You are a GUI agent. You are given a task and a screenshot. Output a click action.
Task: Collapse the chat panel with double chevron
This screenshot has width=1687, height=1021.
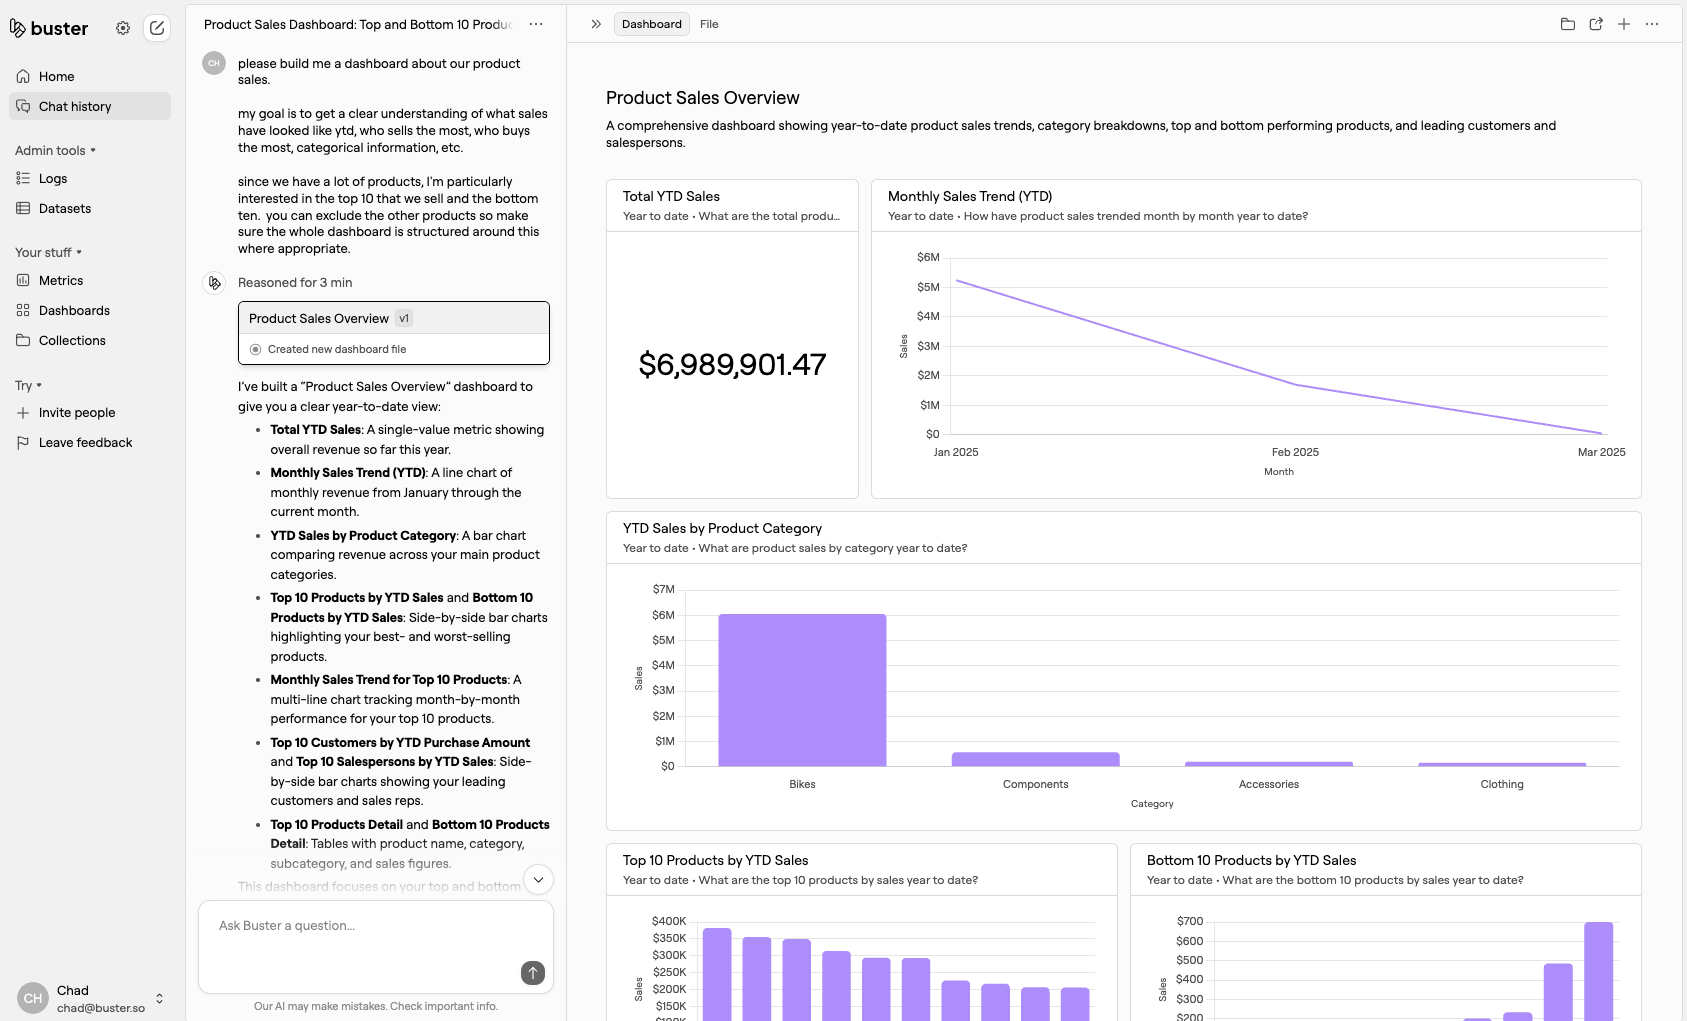tap(596, 24)
